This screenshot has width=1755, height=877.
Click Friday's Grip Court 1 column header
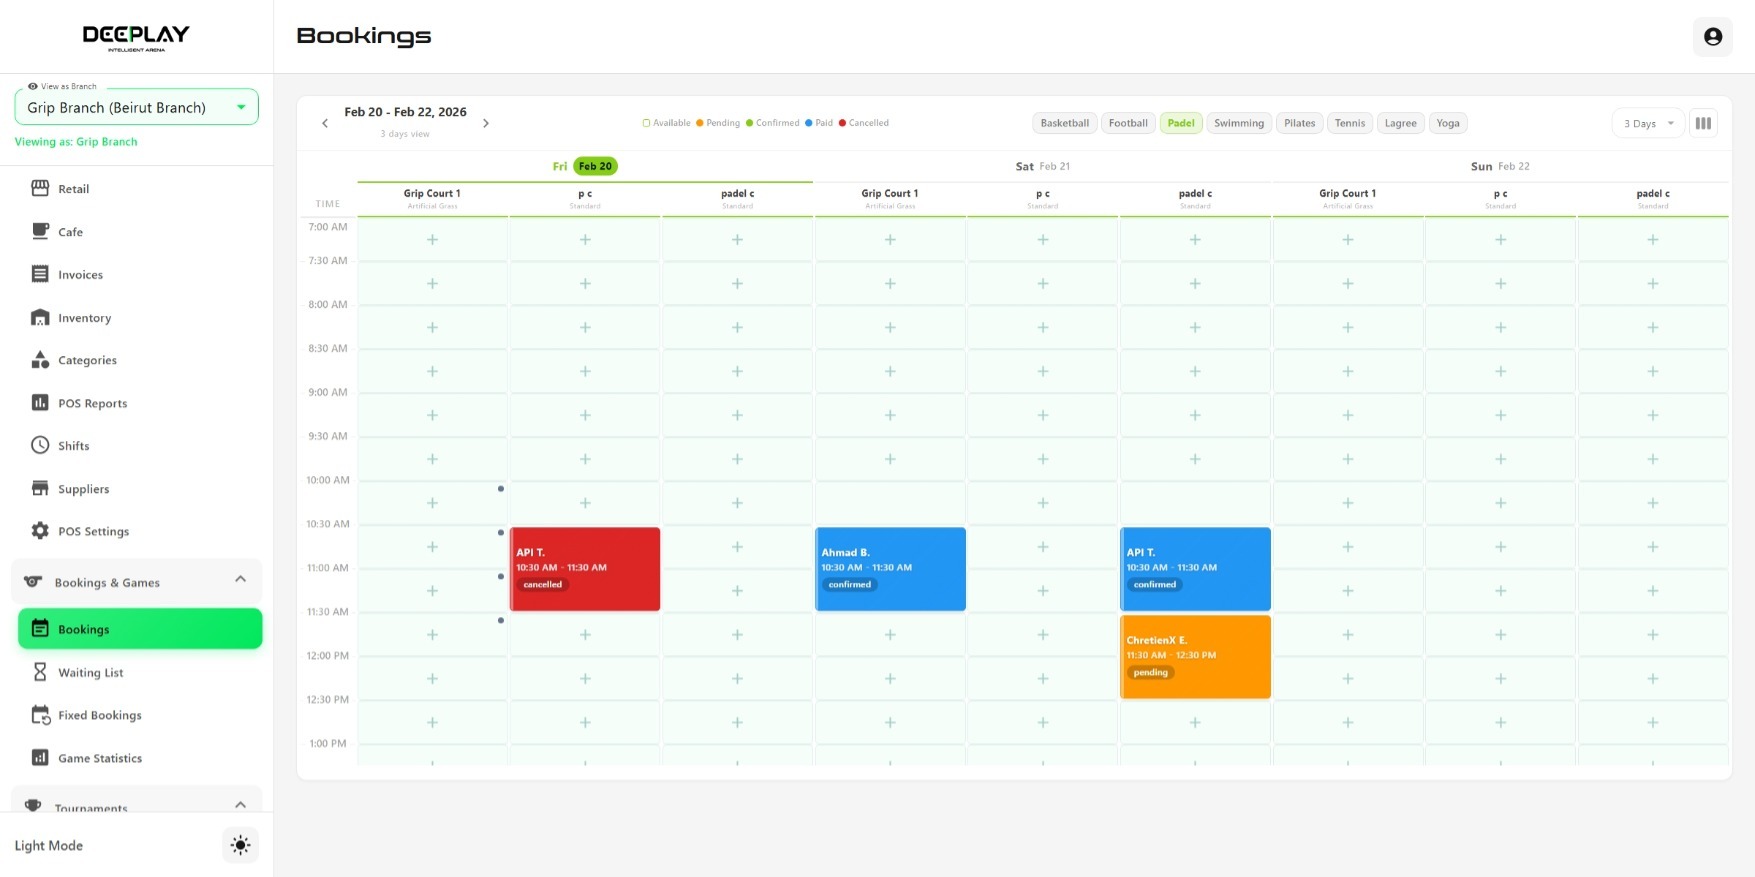[432, 198]
